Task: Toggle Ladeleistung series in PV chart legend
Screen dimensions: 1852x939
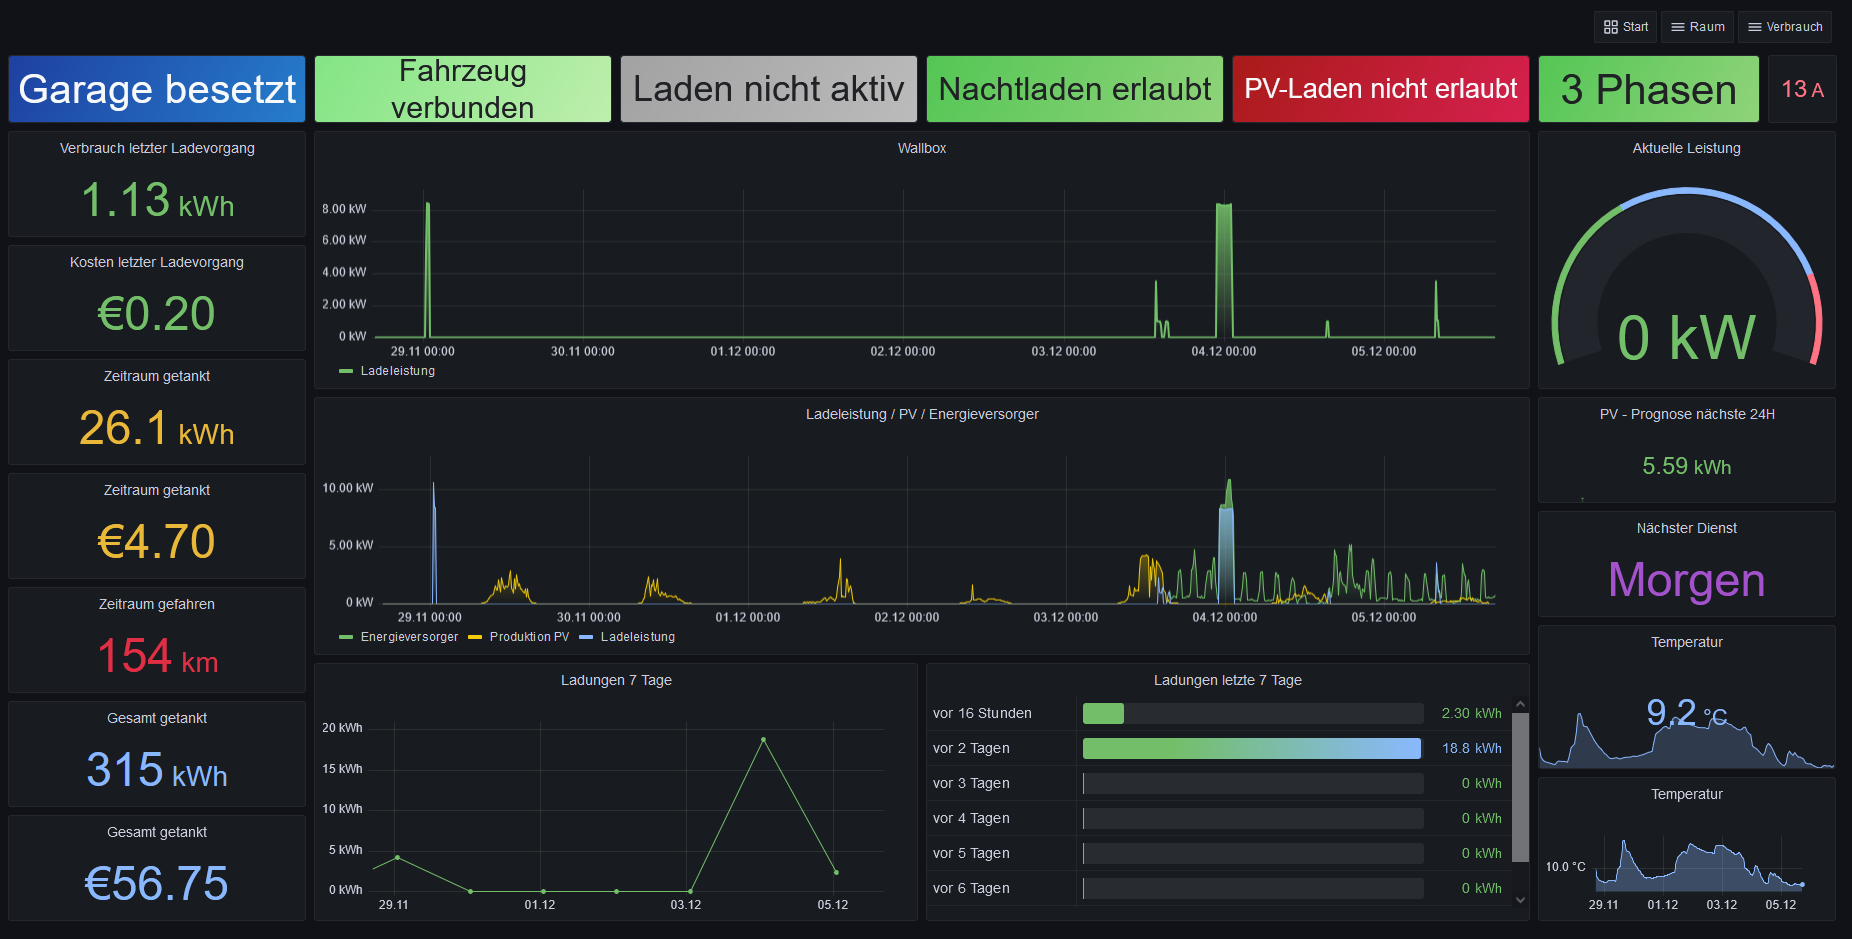Action: (627, 637)
